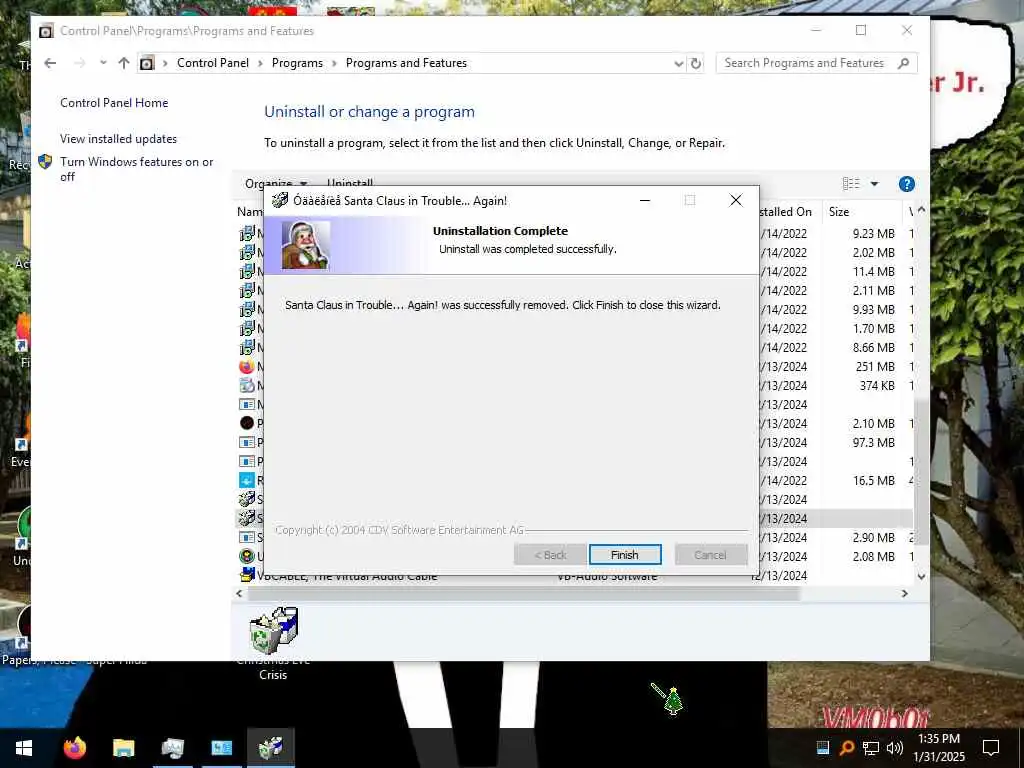Minimize the Santa Claus uninstaller dialog
This screenshot has width=1024, height=768.
pyautogui.click(x=645, y=200)
